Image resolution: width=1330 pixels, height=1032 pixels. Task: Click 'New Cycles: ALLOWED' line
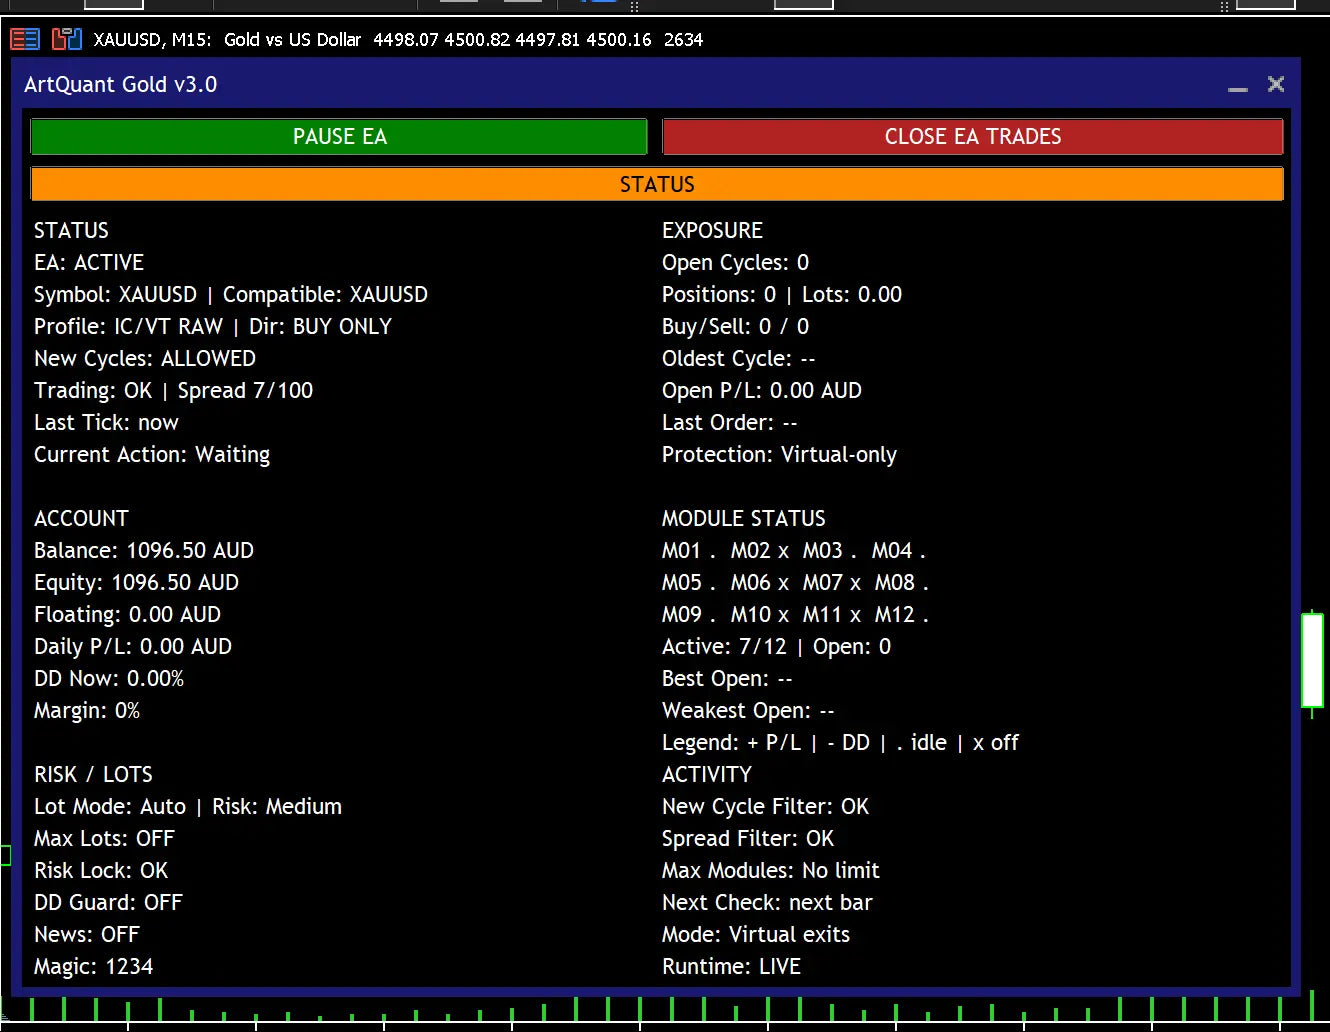click(145, 358)
